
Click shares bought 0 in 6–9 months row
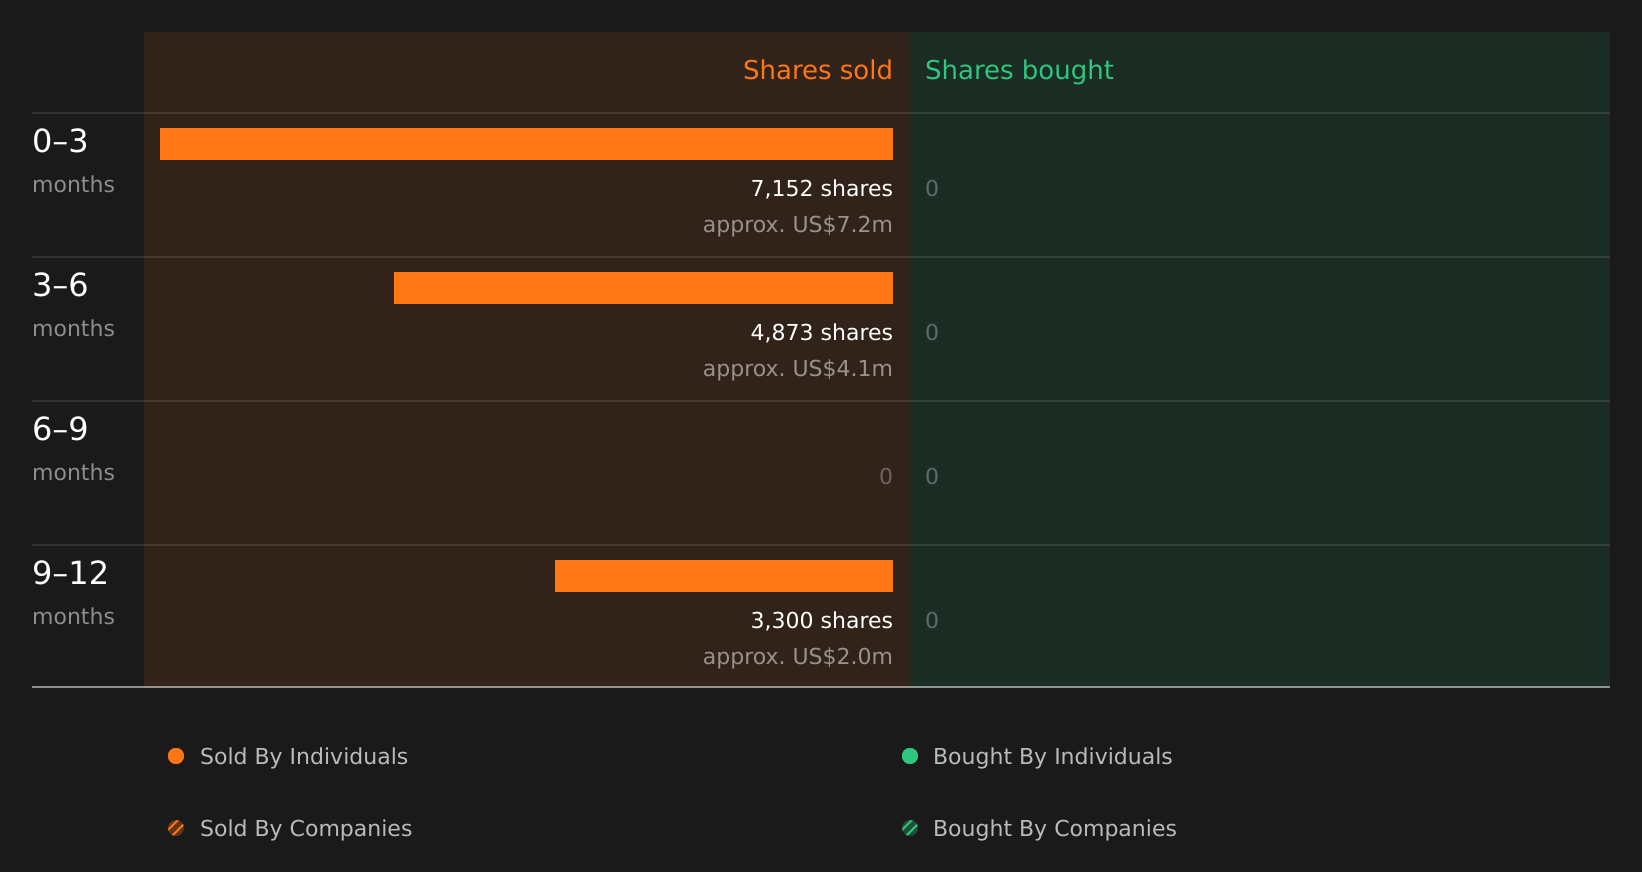click(x=932, y=477)
